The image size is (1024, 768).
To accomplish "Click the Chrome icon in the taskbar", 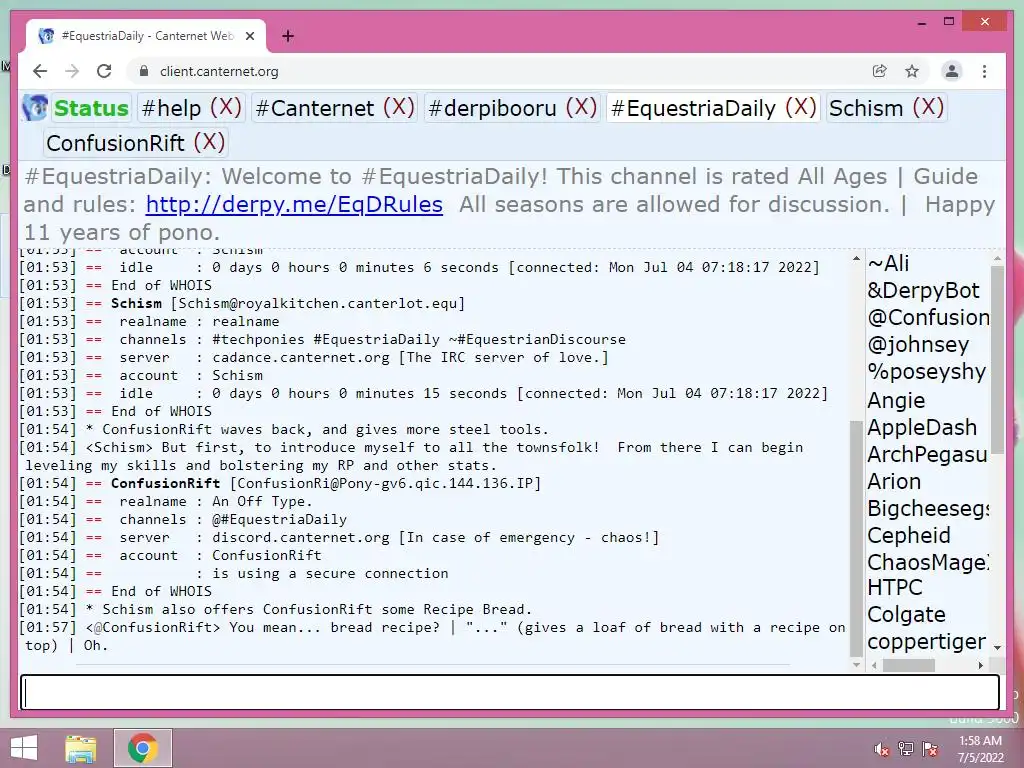I will tap(143, 748).
